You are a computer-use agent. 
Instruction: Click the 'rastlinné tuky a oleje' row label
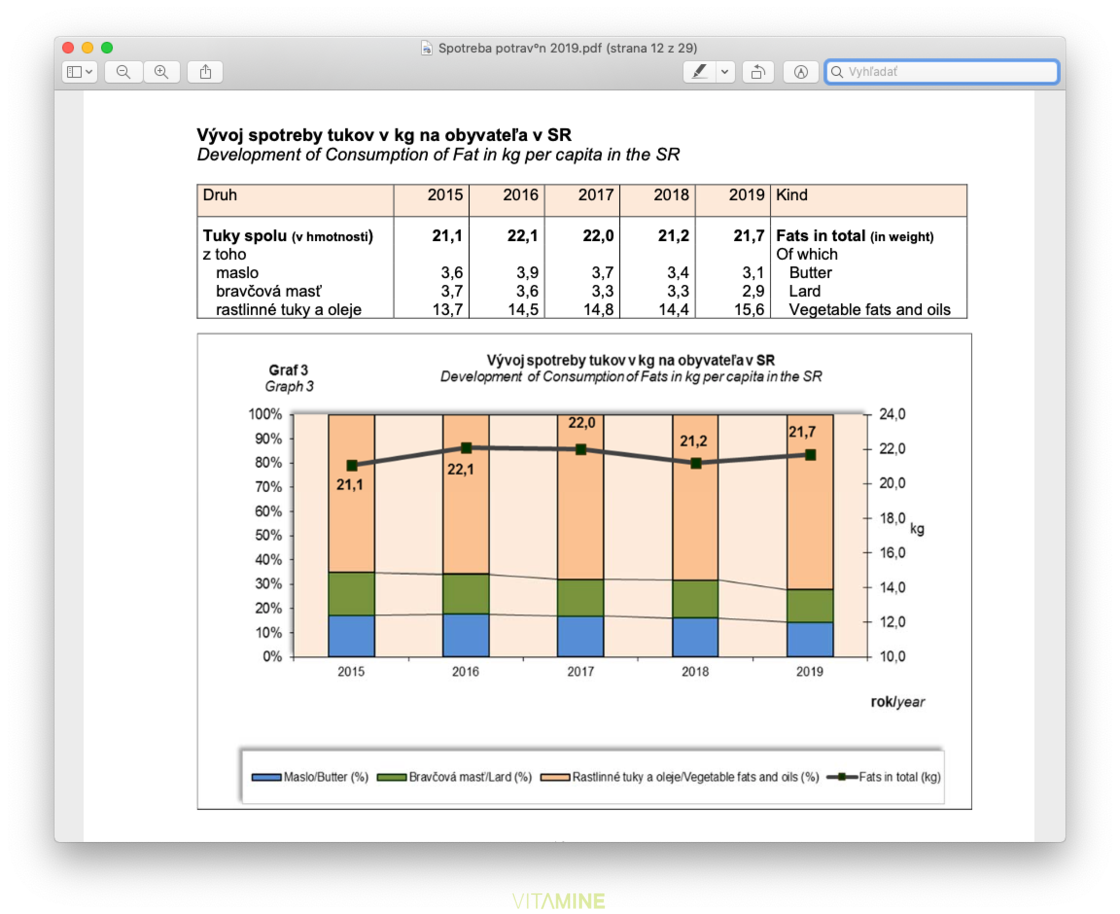[289, 310]
